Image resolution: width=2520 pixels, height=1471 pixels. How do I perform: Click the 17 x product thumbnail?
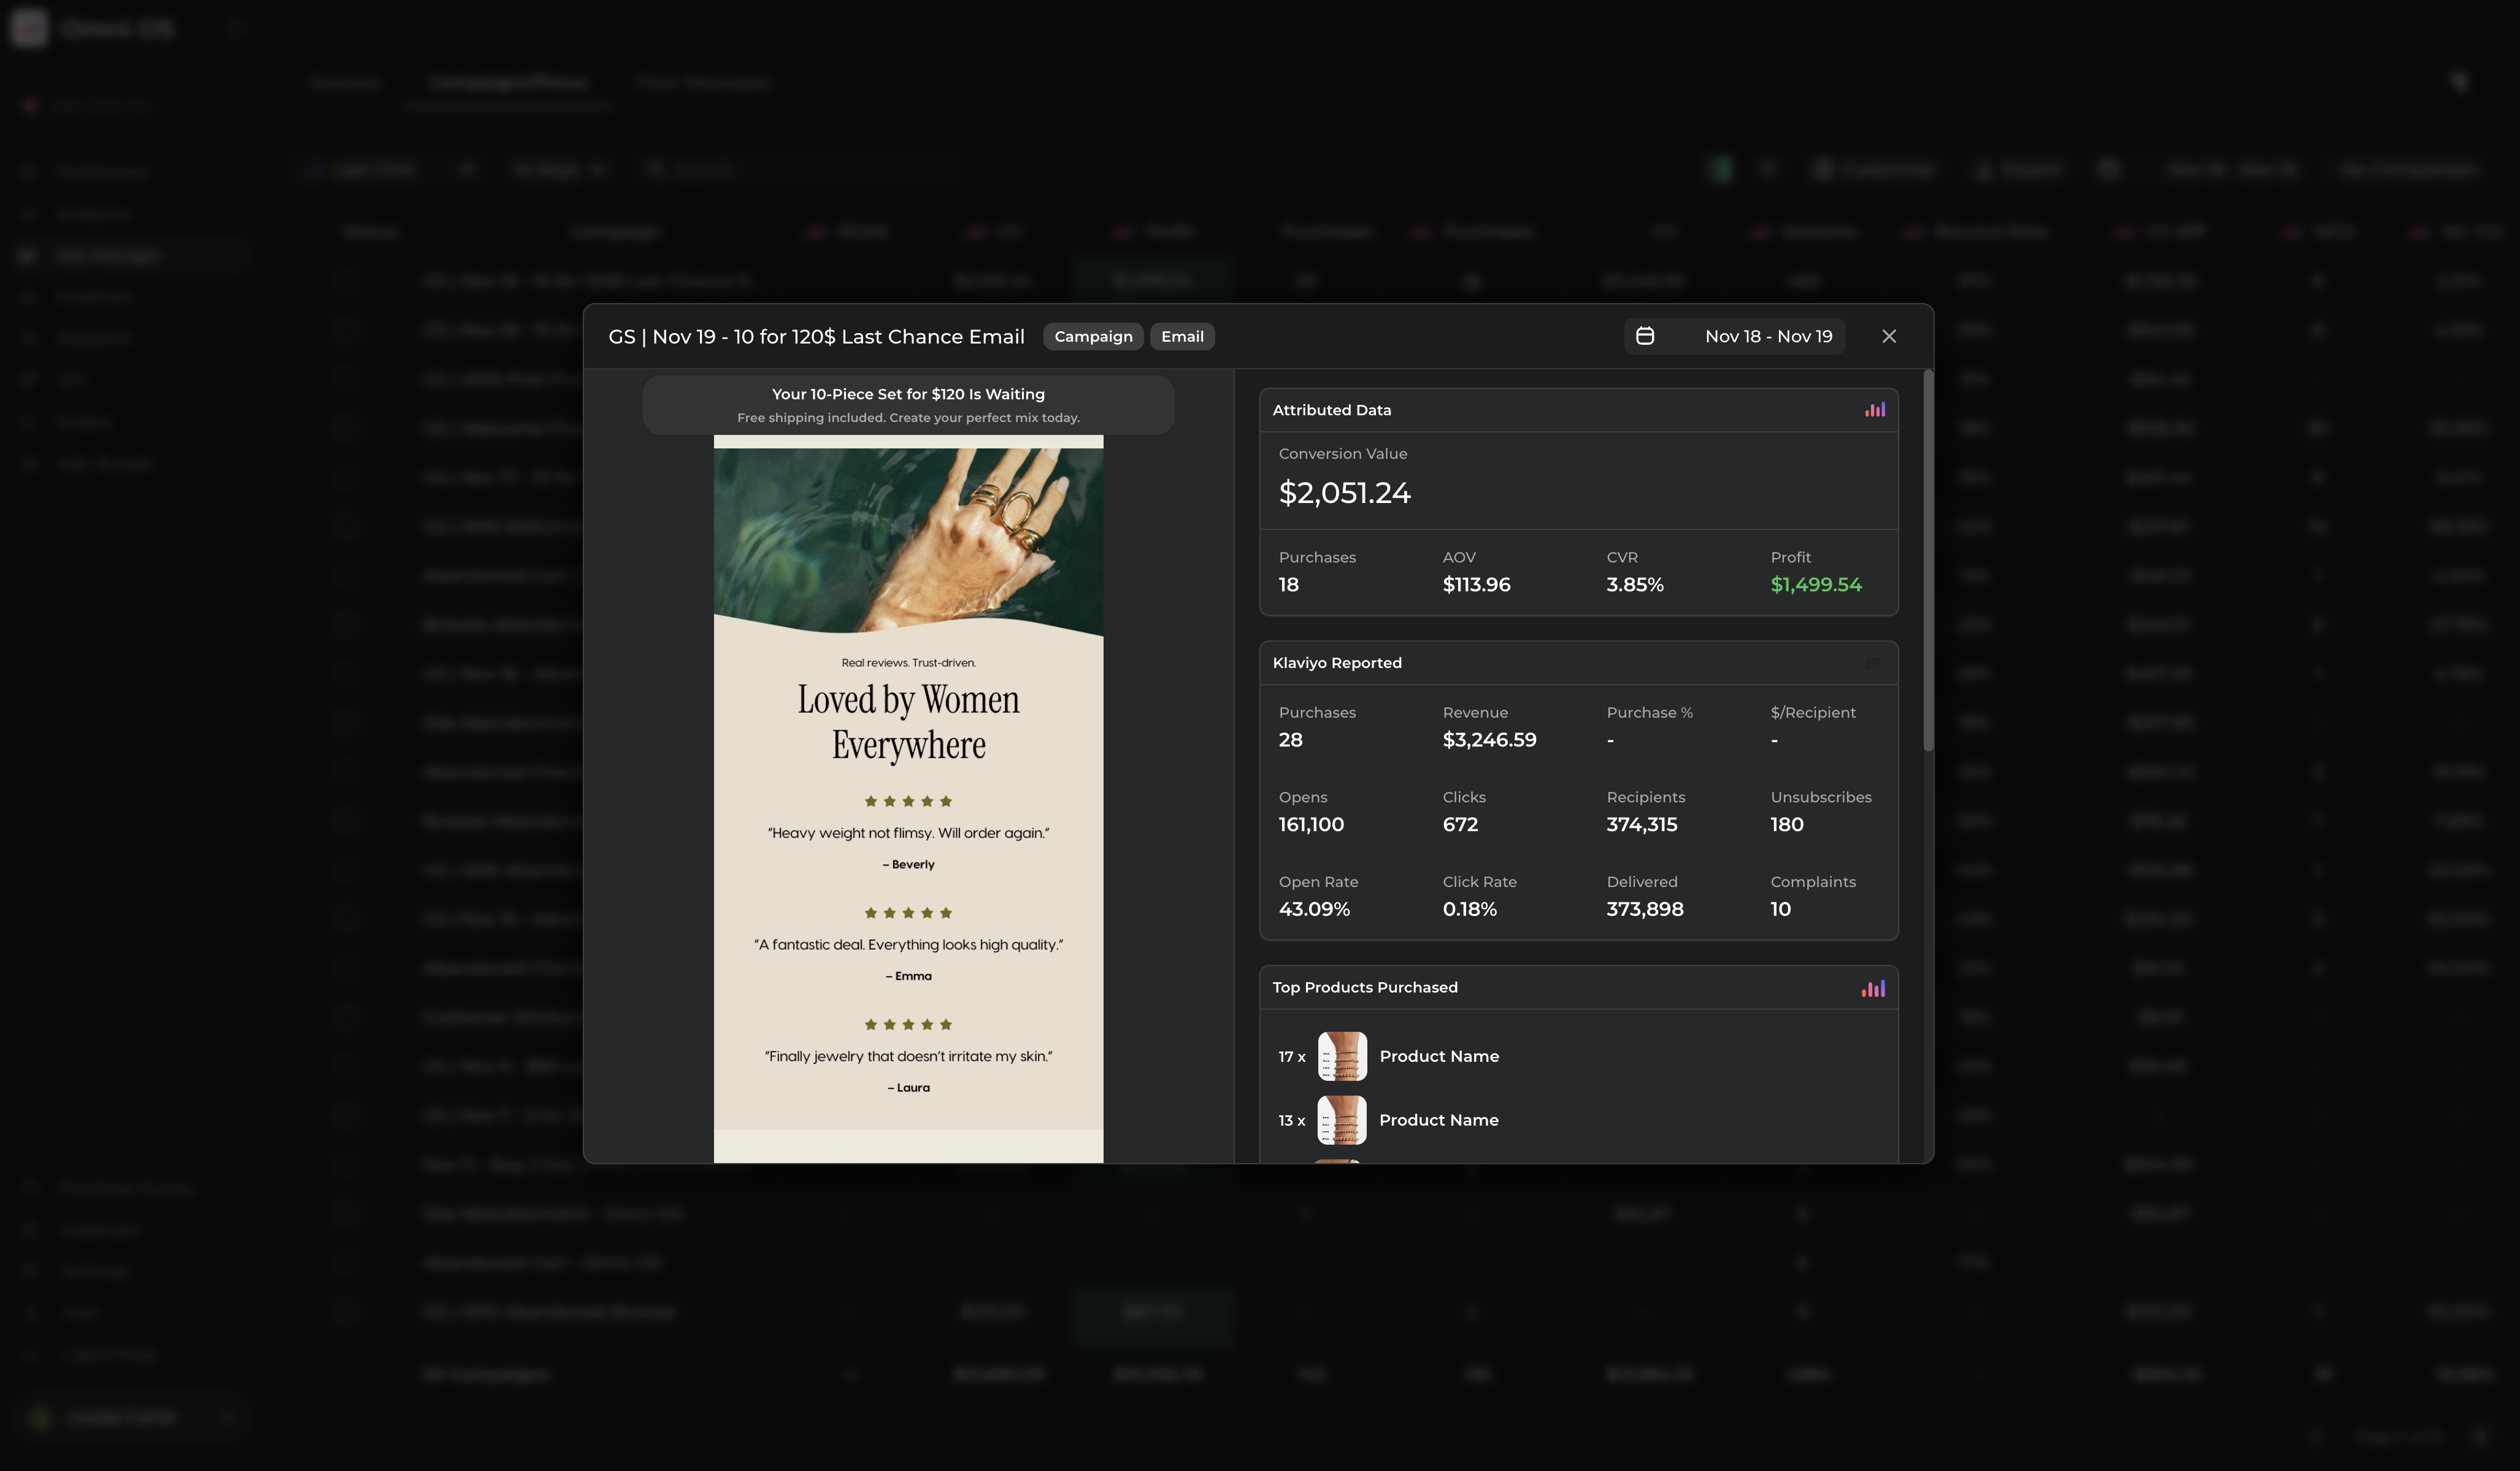pyautogui.click(x=1341, y=1056)
